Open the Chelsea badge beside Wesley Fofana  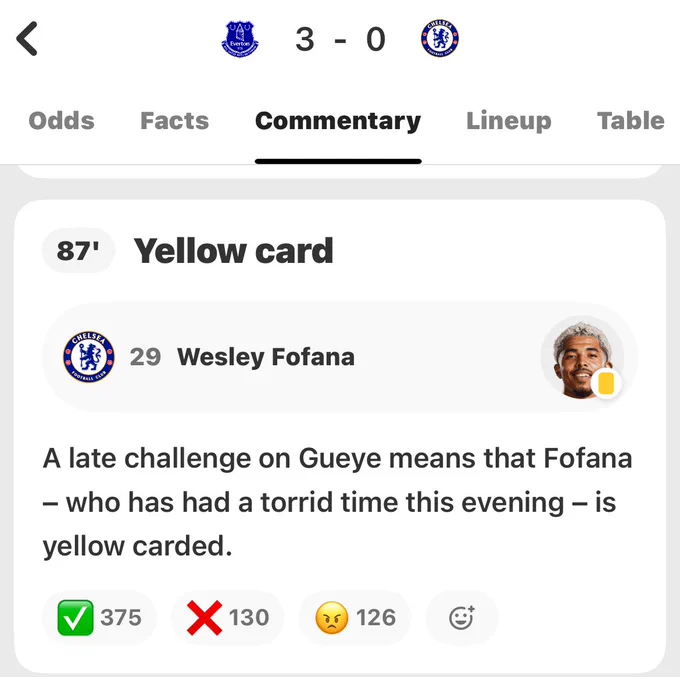[x=89, y=357]
